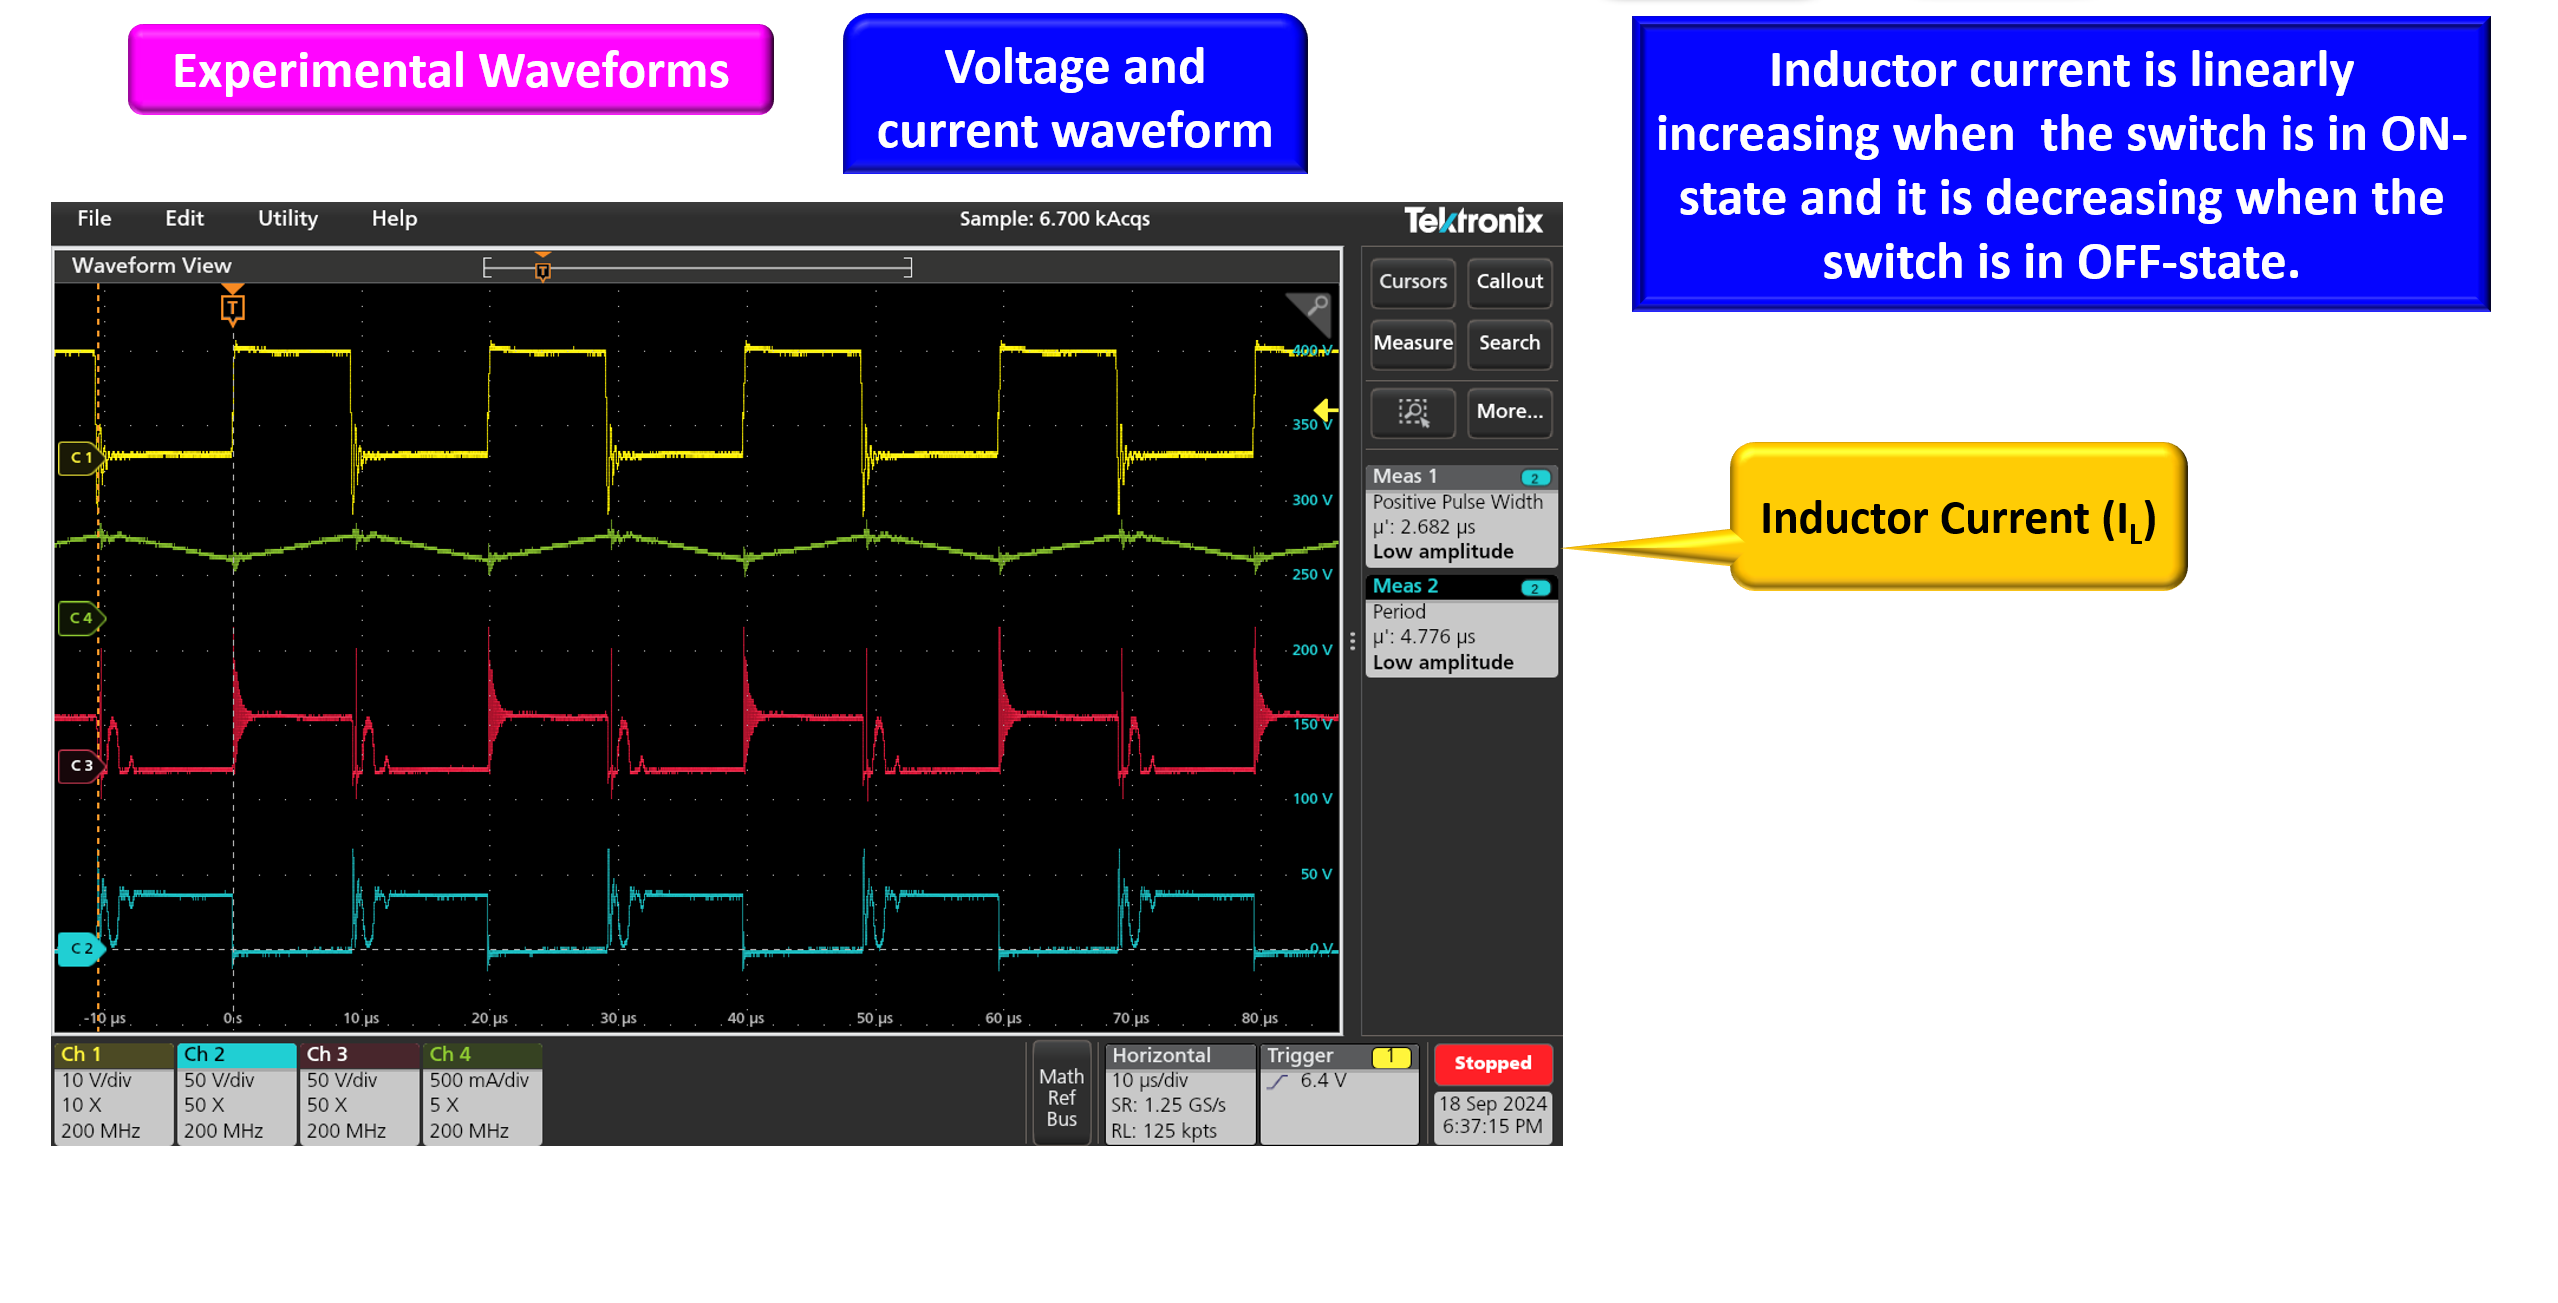The height and width of the screenshot is (1303, 2558).
Task: Open the Utility menu
Action: [287, 218]
